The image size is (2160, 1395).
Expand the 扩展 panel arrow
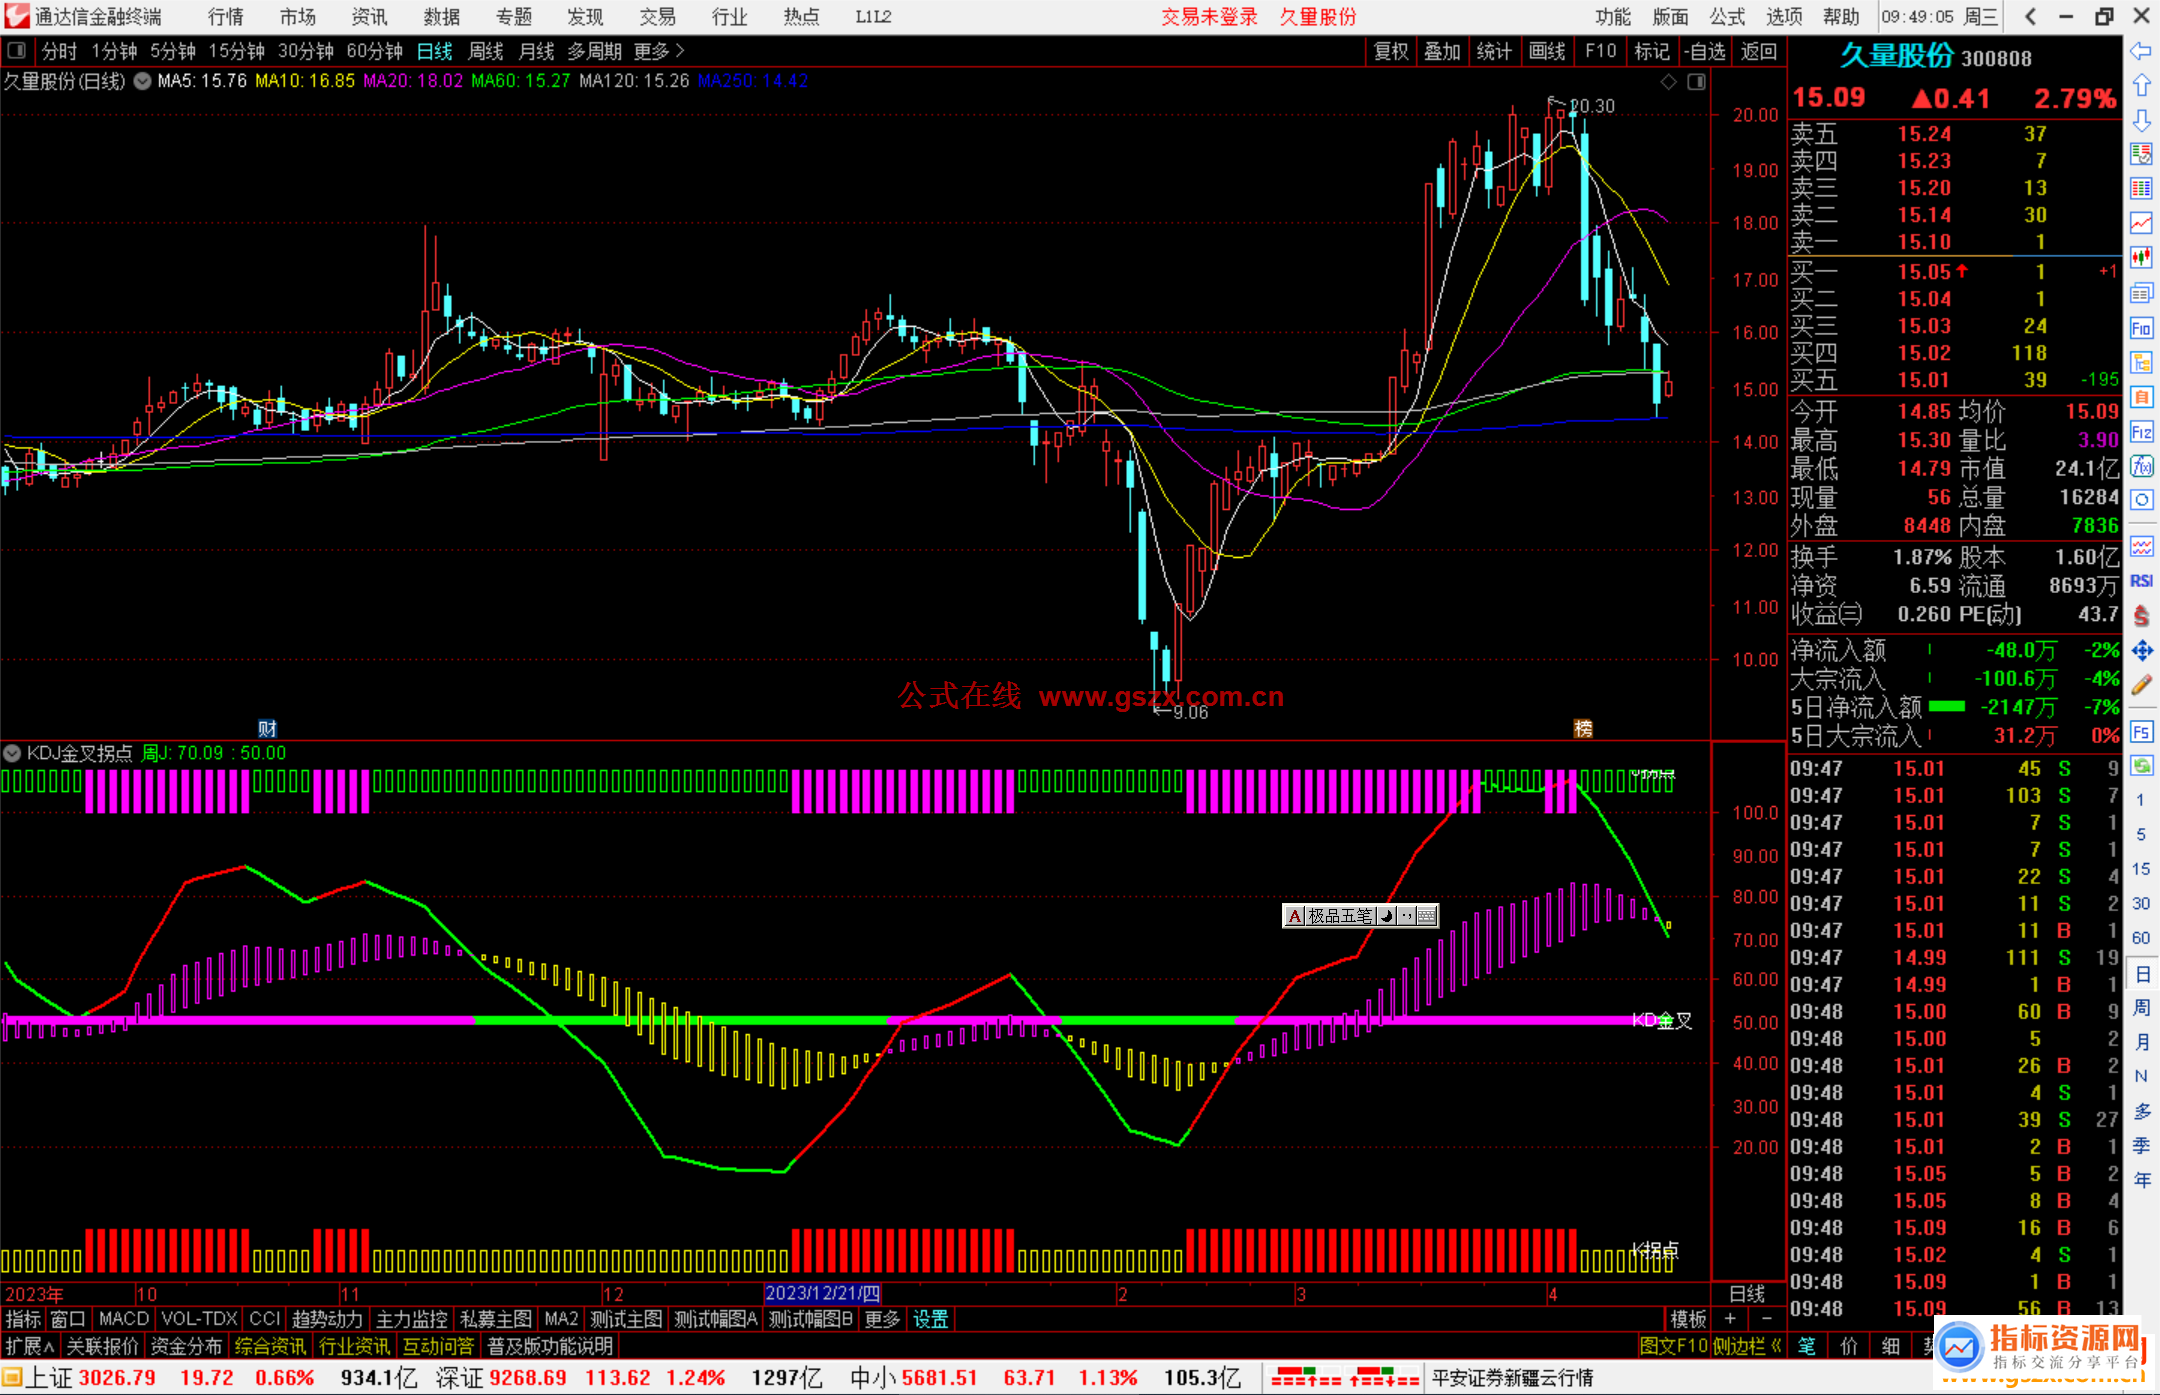click(30, 1346)
